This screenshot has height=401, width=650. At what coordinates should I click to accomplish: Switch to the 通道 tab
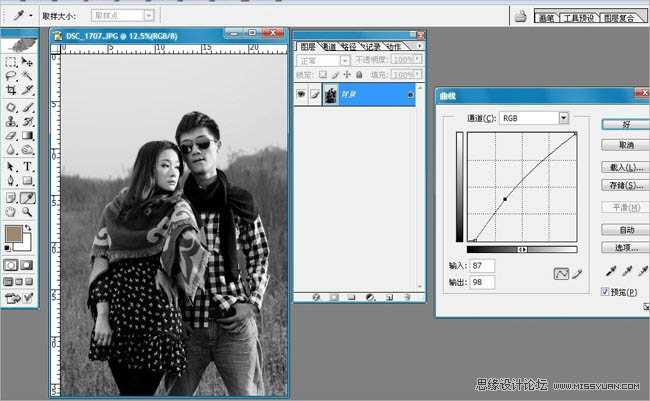point(330,46)
